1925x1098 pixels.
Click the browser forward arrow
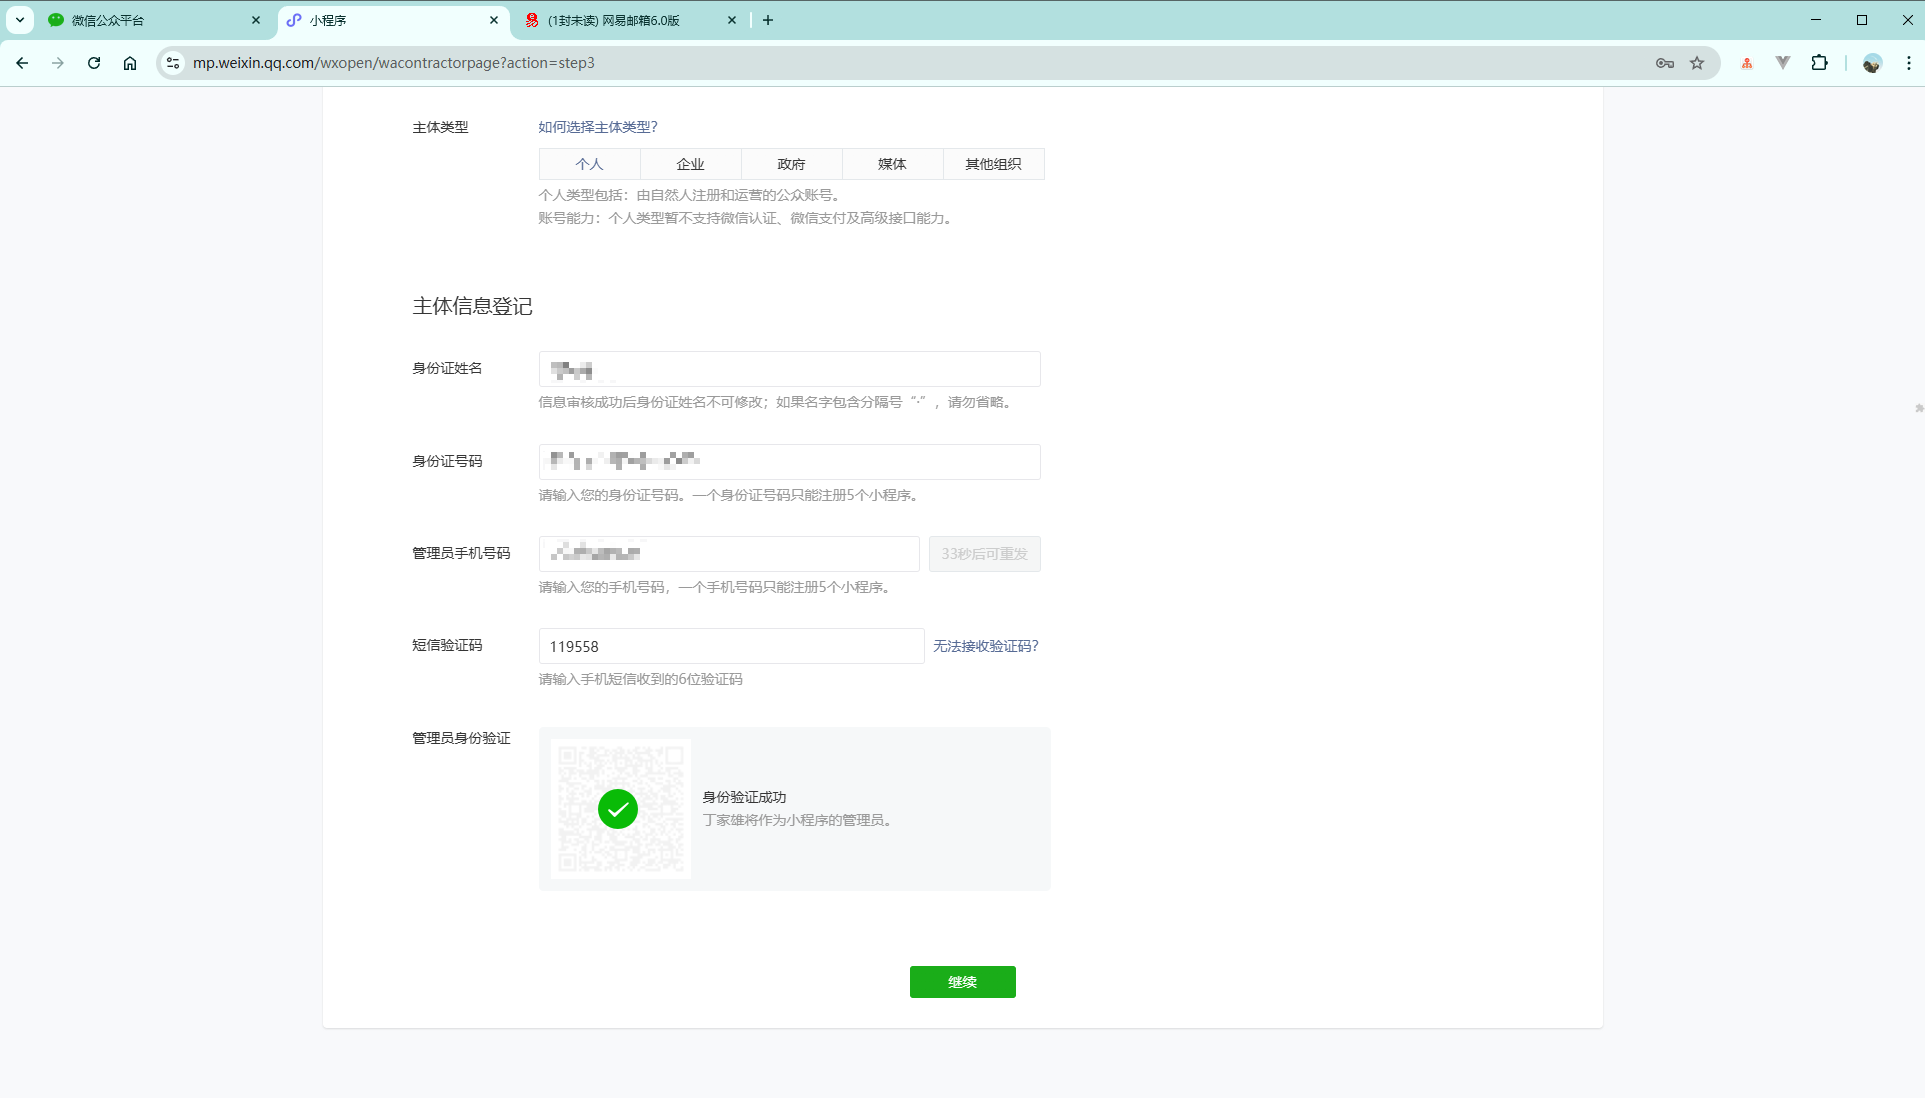pyautogui.click(x=58, y=63)
